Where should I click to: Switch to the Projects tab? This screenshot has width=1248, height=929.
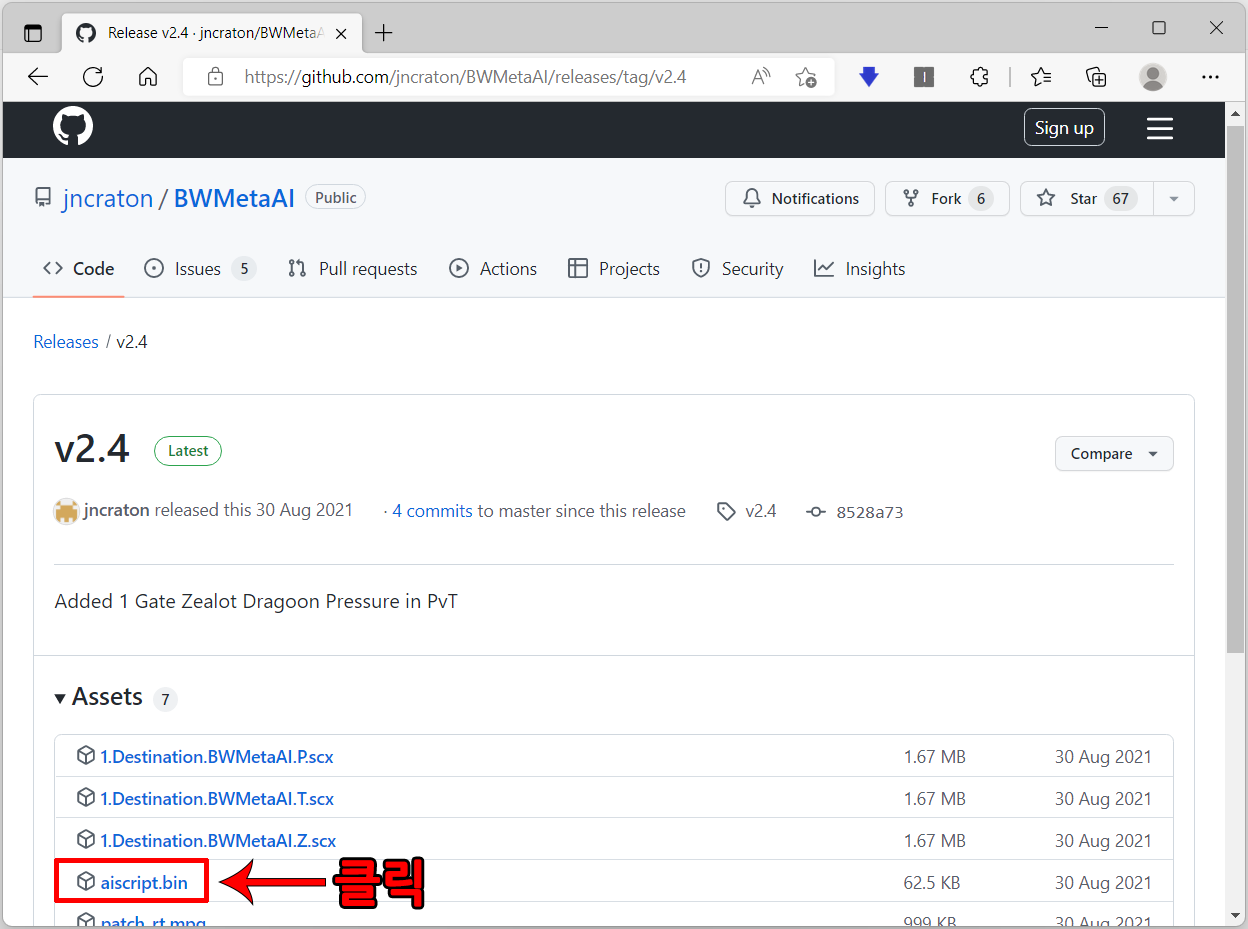614,268
